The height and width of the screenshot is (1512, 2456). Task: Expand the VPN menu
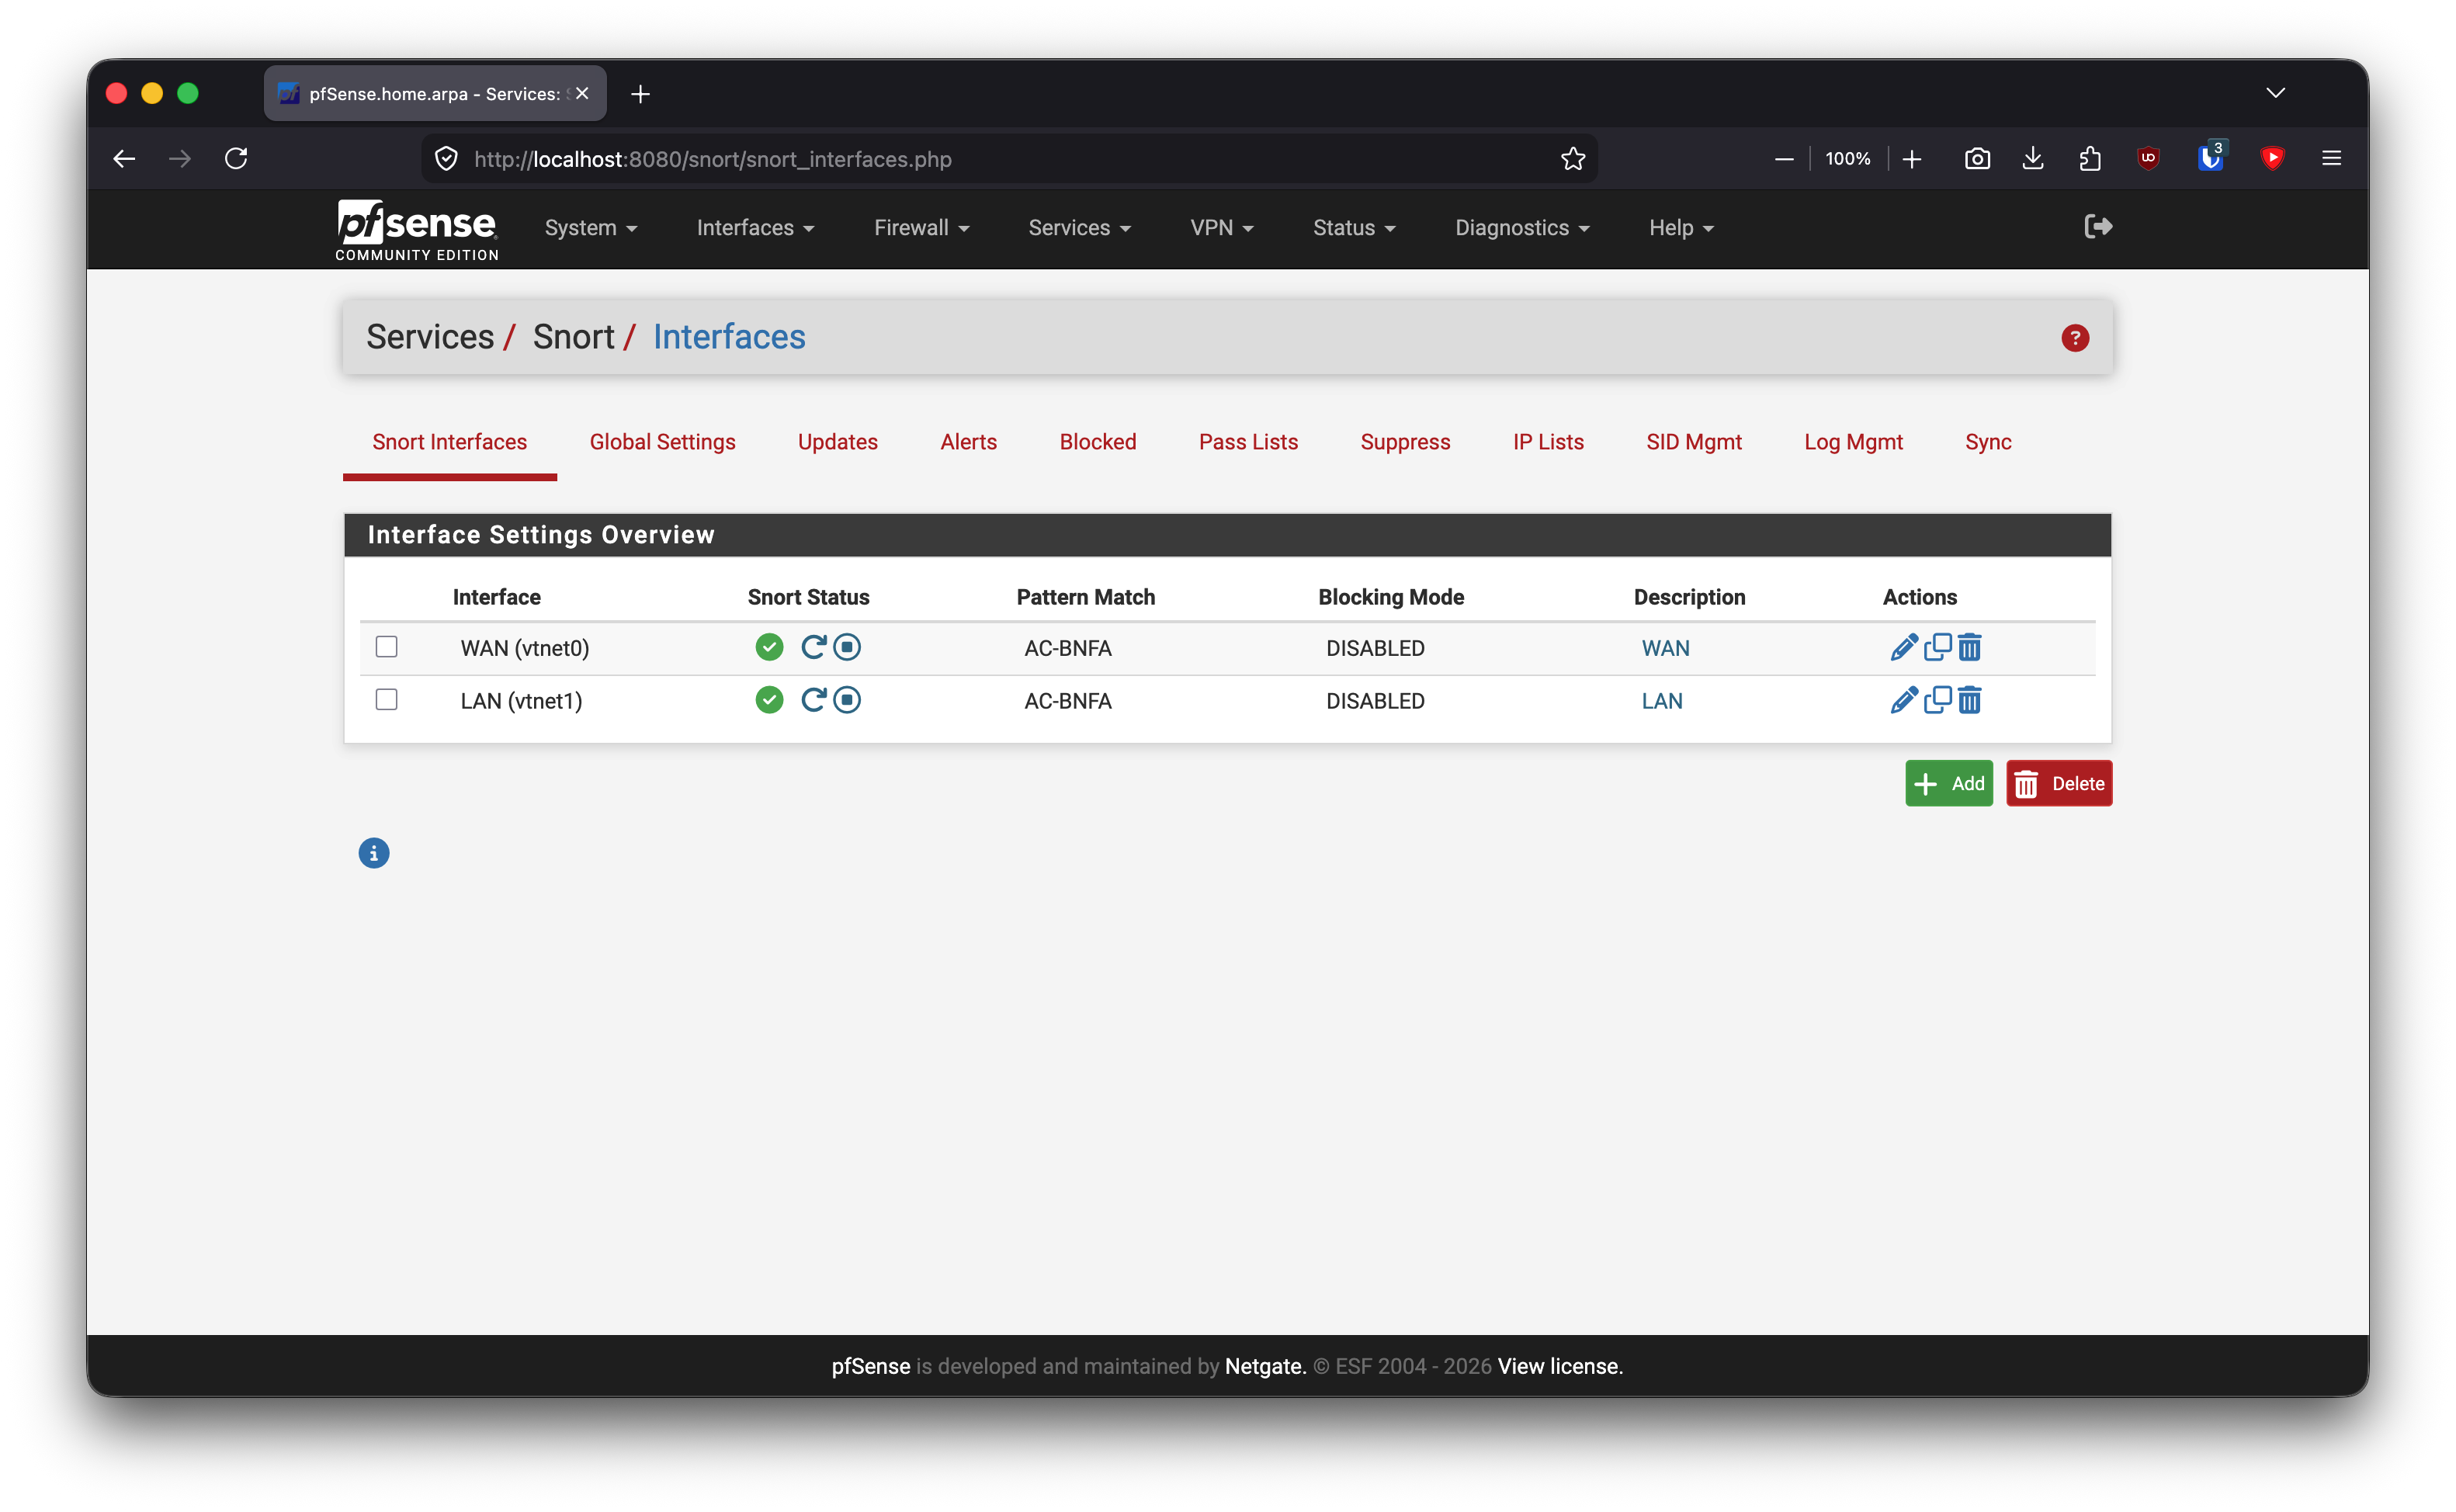[x=1221, y=228]
